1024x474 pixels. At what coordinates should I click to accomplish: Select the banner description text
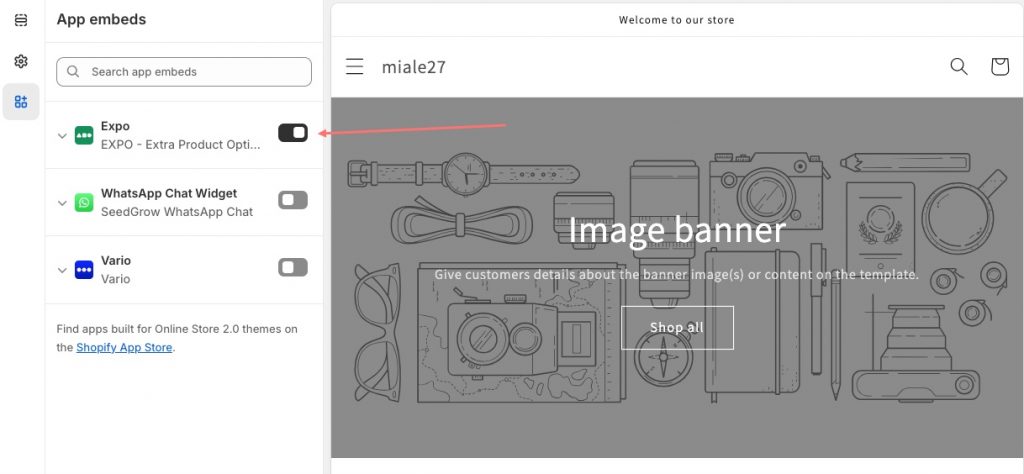click(677, 275)
